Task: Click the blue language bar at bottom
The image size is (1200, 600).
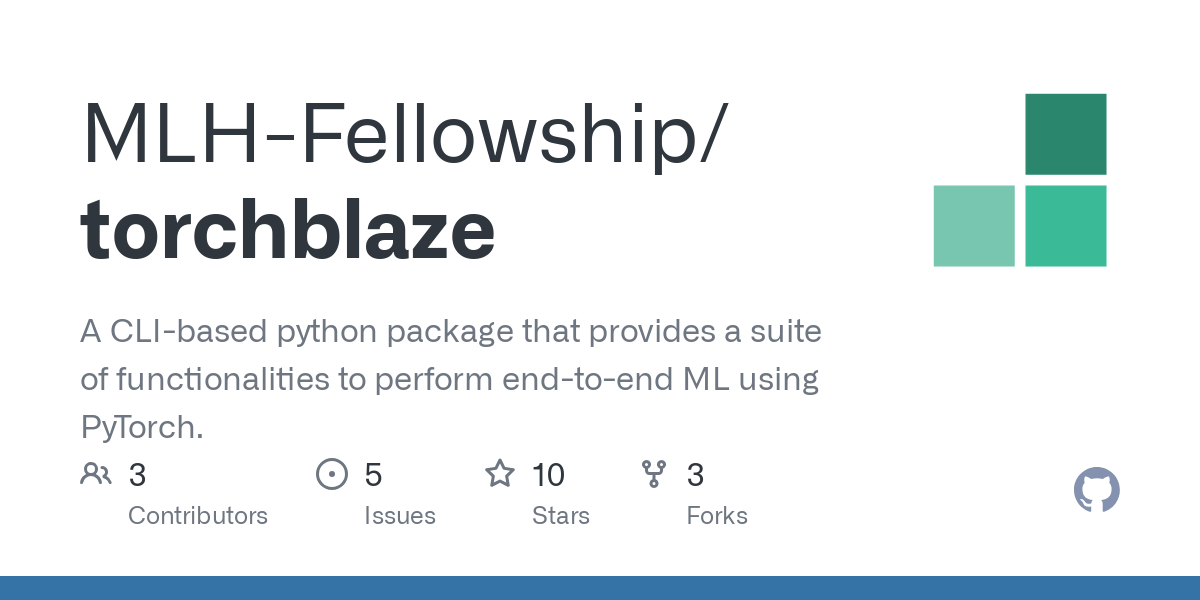Action: (600, 588)
